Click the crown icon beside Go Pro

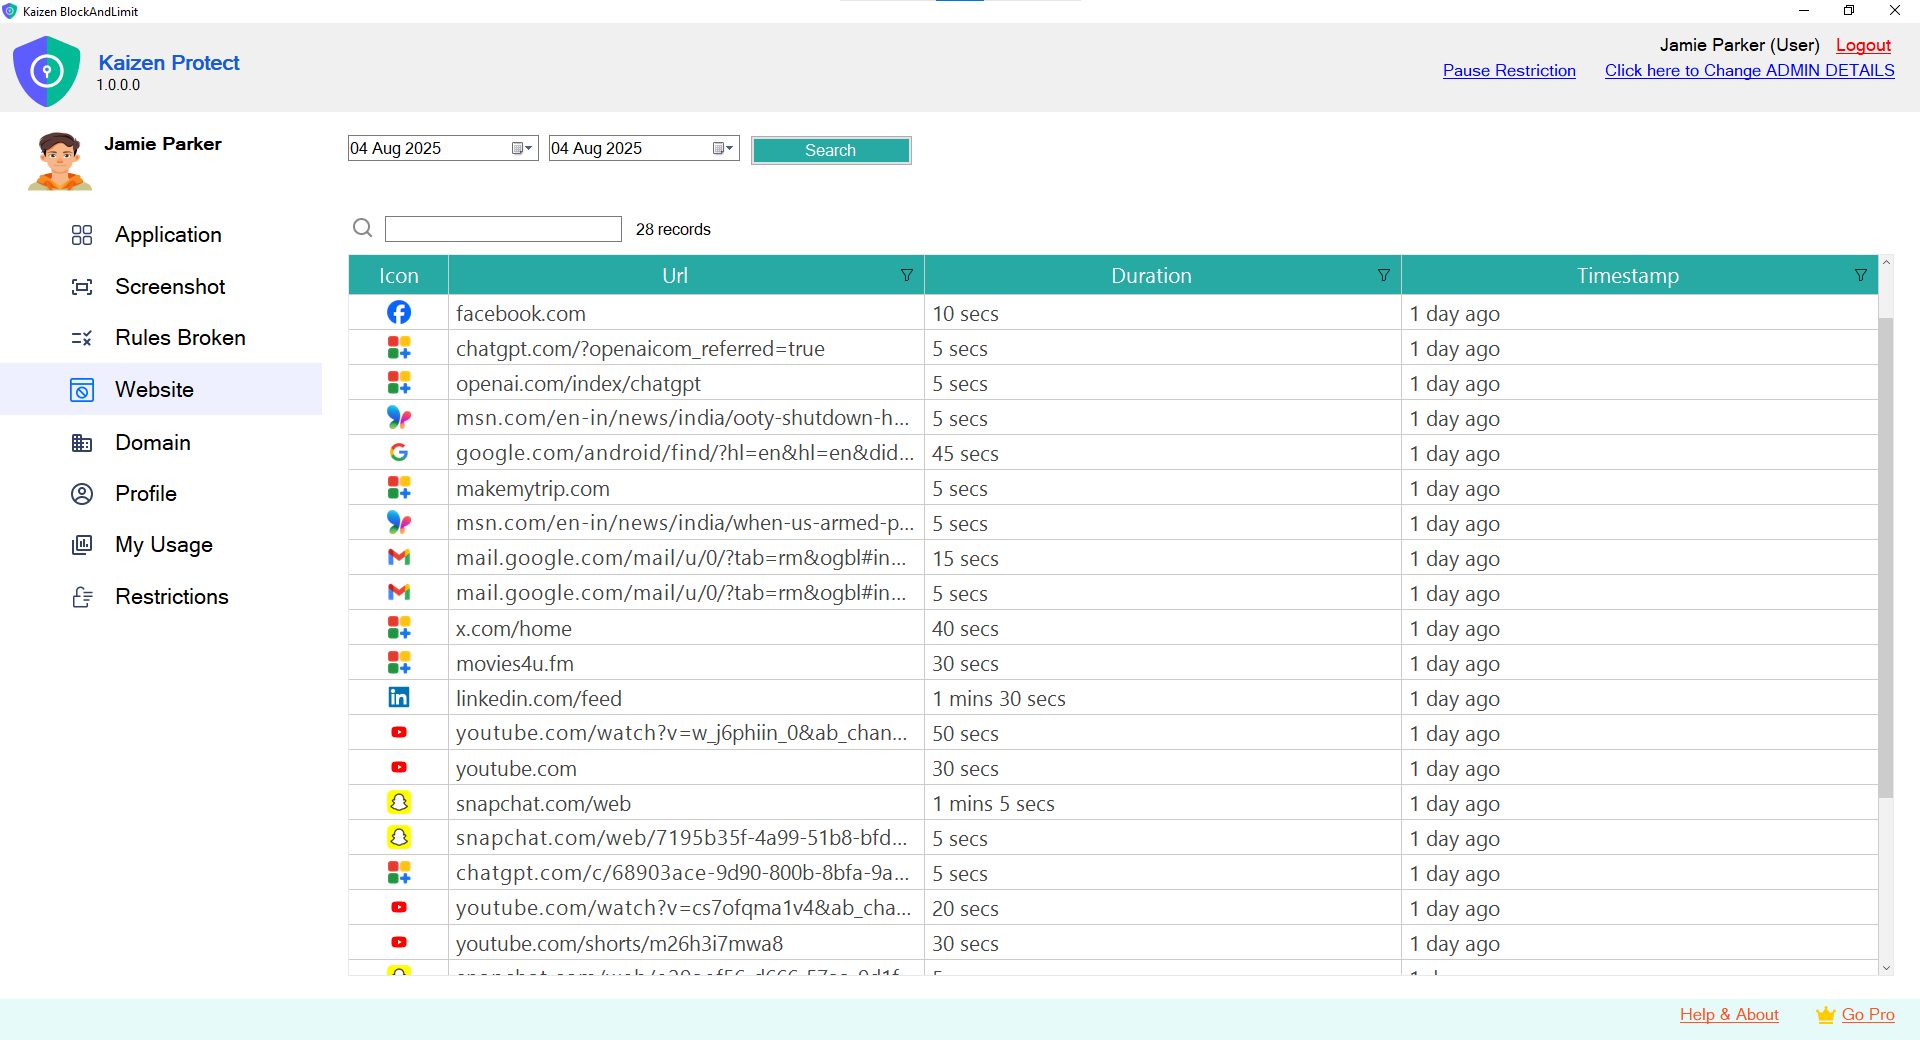[1826, 1015]
